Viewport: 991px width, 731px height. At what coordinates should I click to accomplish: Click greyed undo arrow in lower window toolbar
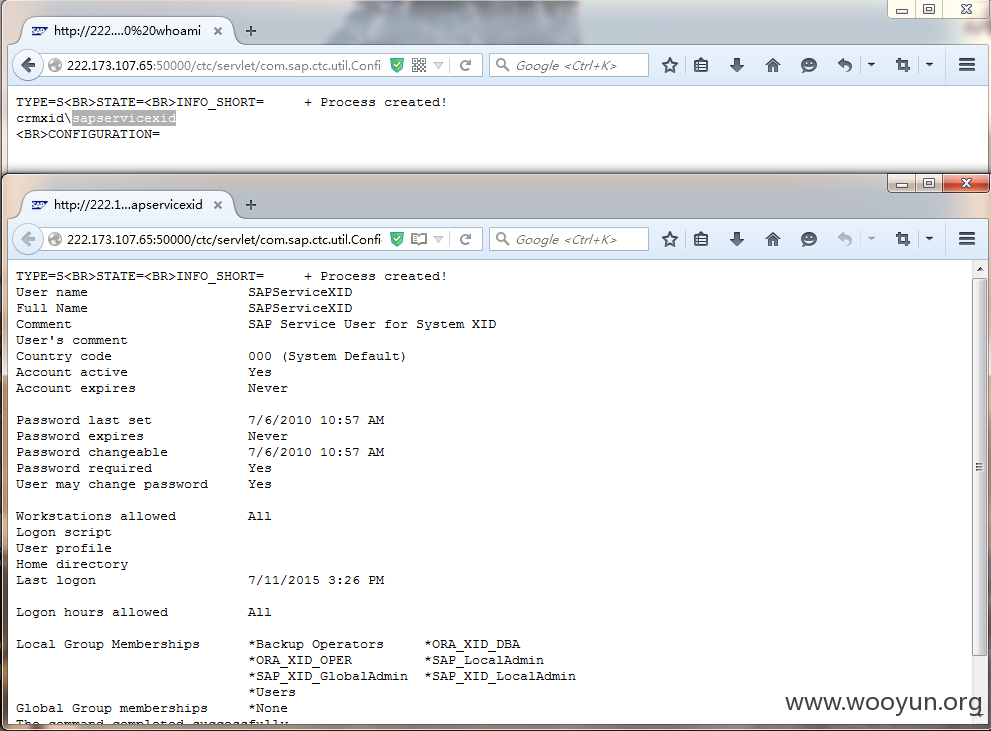[x=845, y=239]
